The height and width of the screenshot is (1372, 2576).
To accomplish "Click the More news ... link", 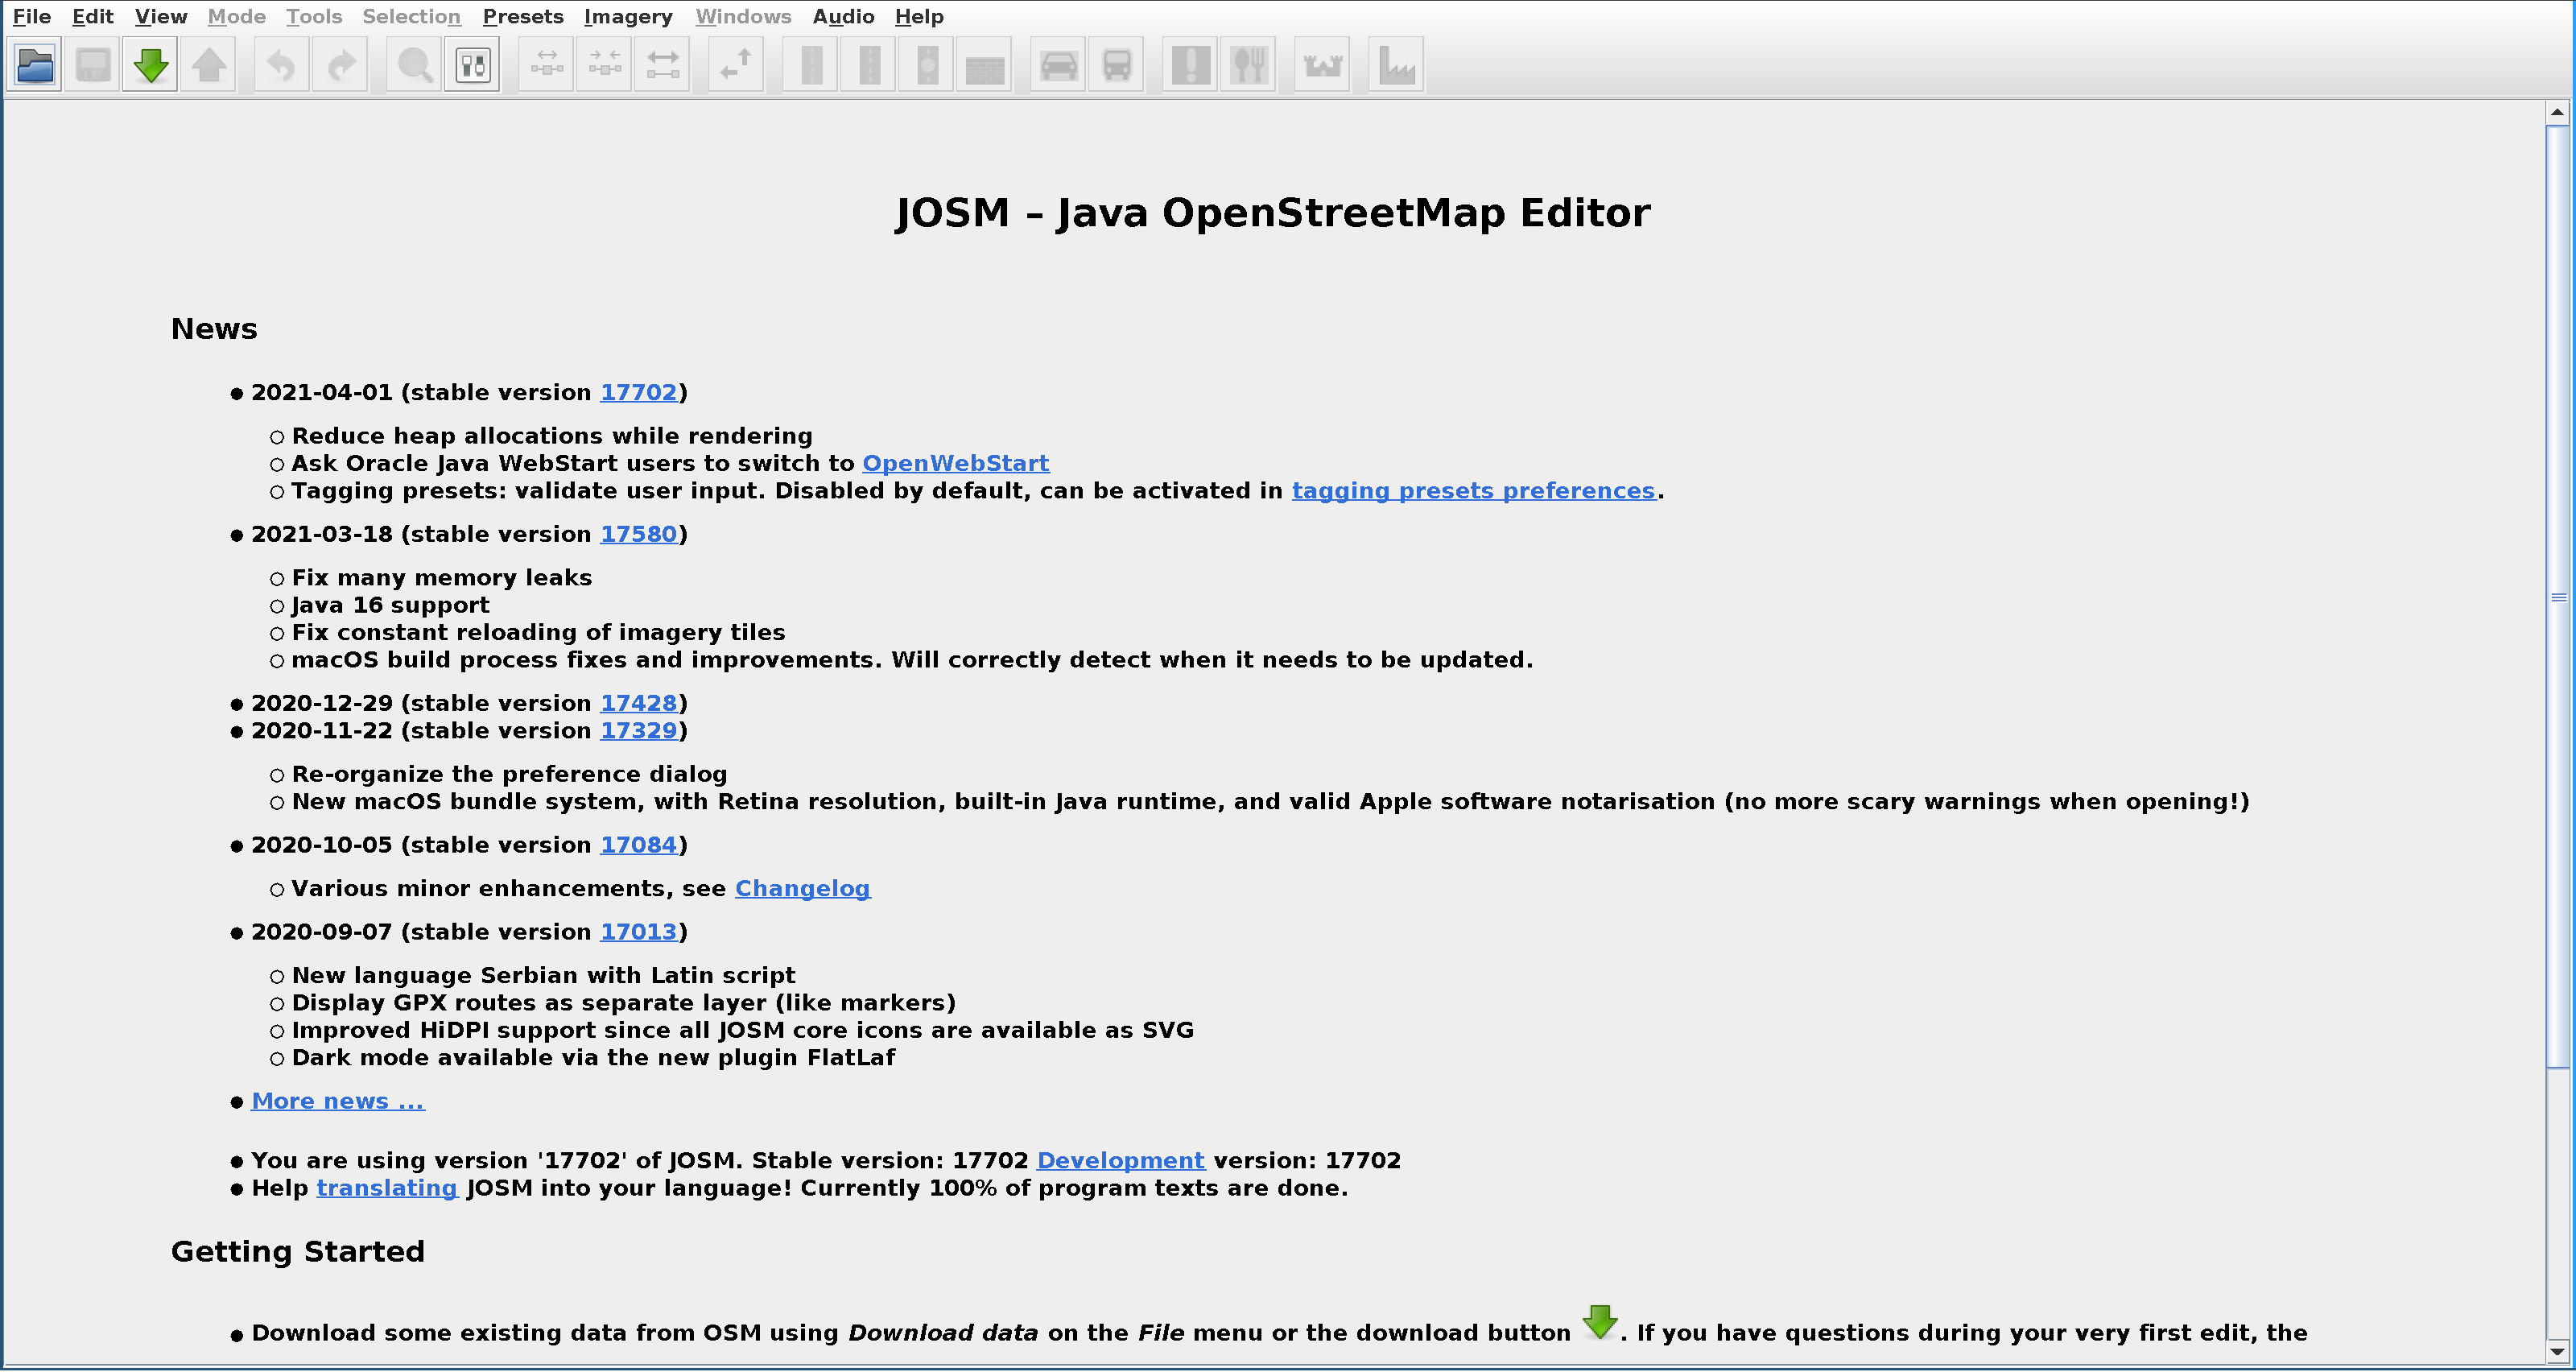I will coord(338,1101).
